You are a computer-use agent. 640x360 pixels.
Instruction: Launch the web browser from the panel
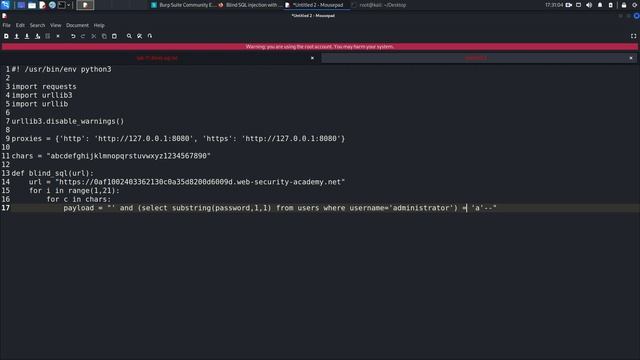click(52, 5)
